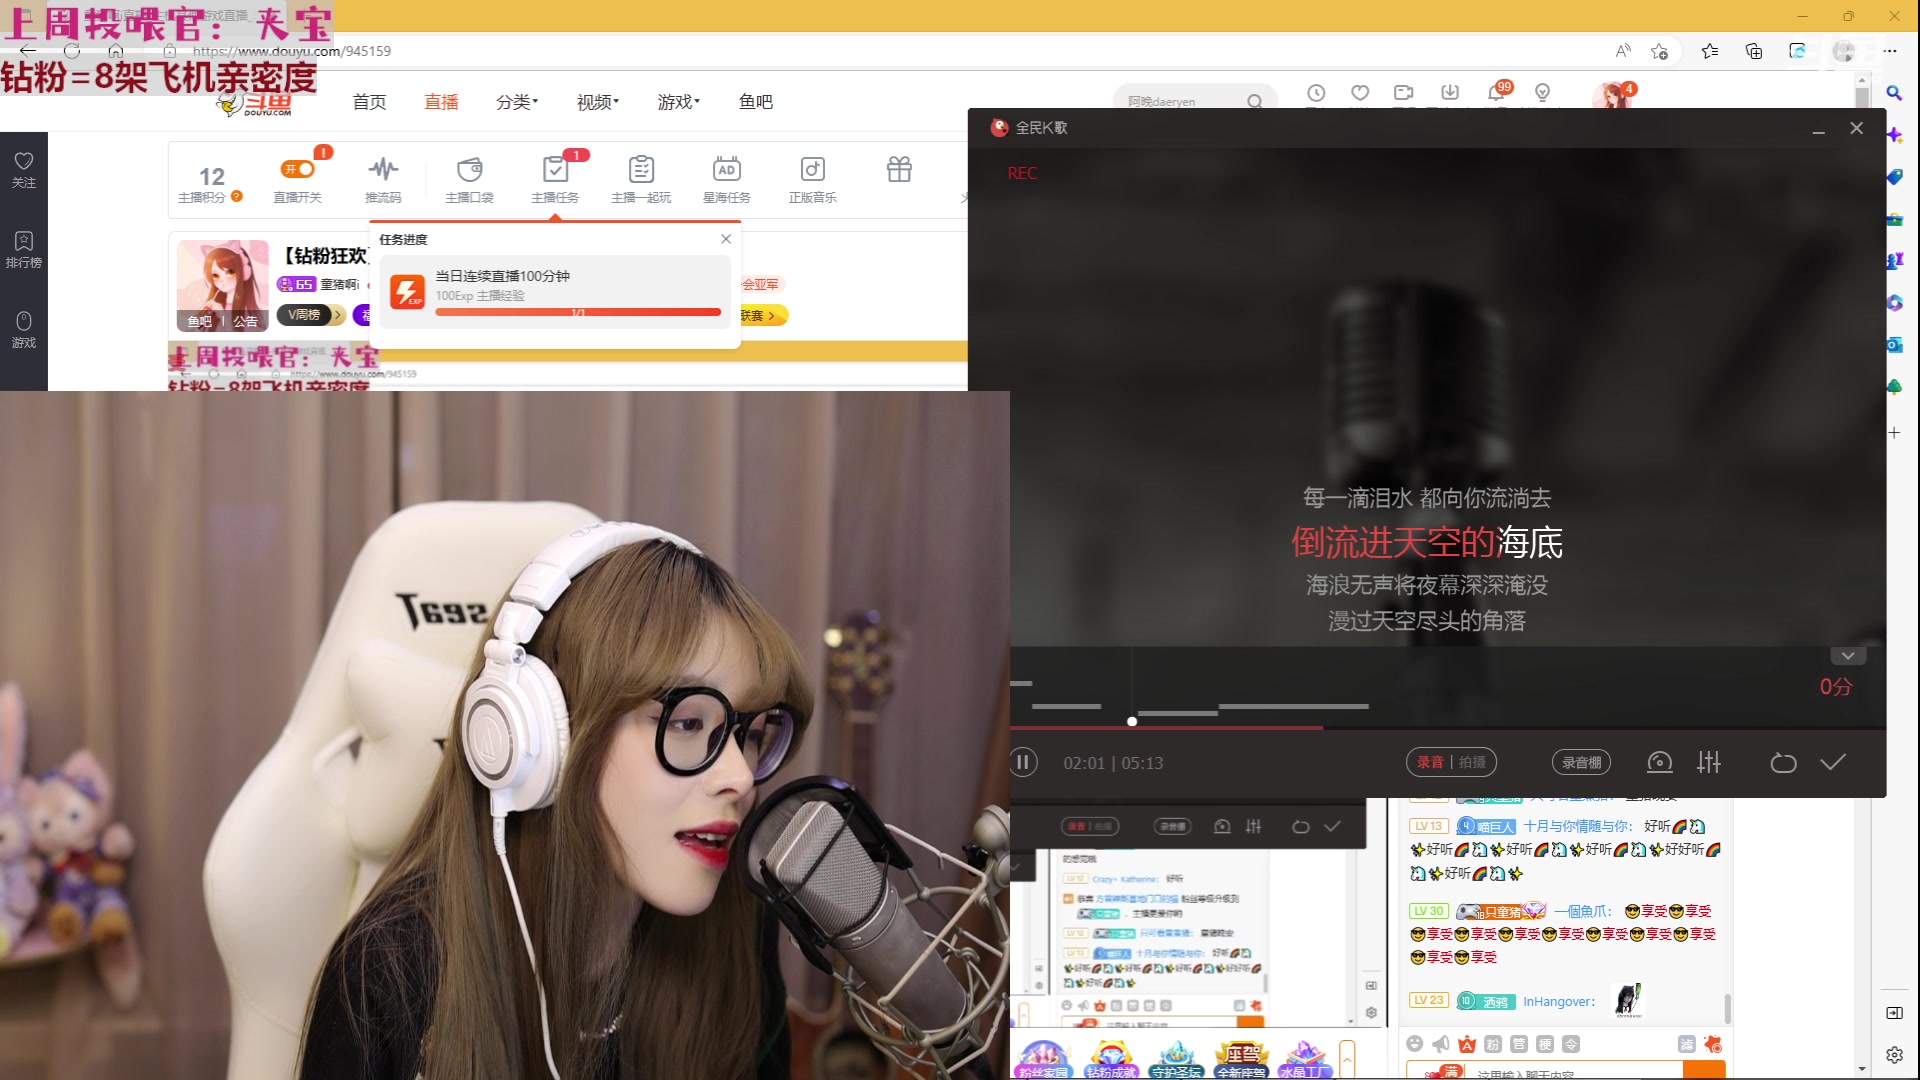Image resolution: width=1920 pixels, height=1080 pixels.
Task: Pause the K歌 recording playback
Action: click(1023, 763)
